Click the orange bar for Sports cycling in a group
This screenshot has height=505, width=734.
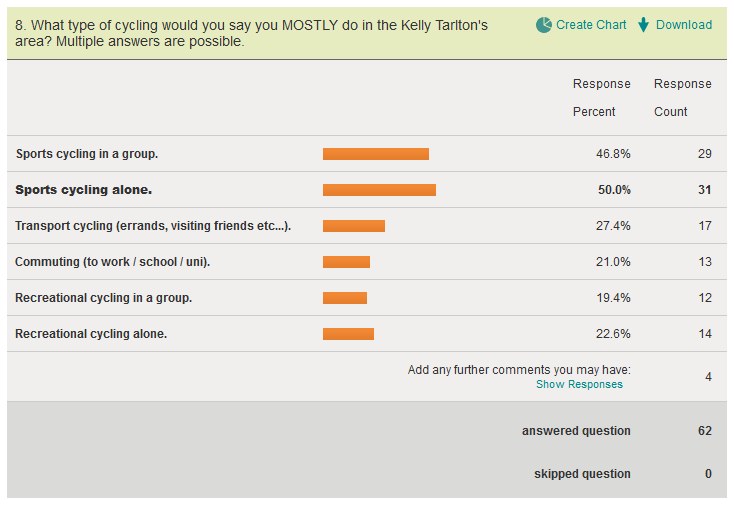click(376, 154)
